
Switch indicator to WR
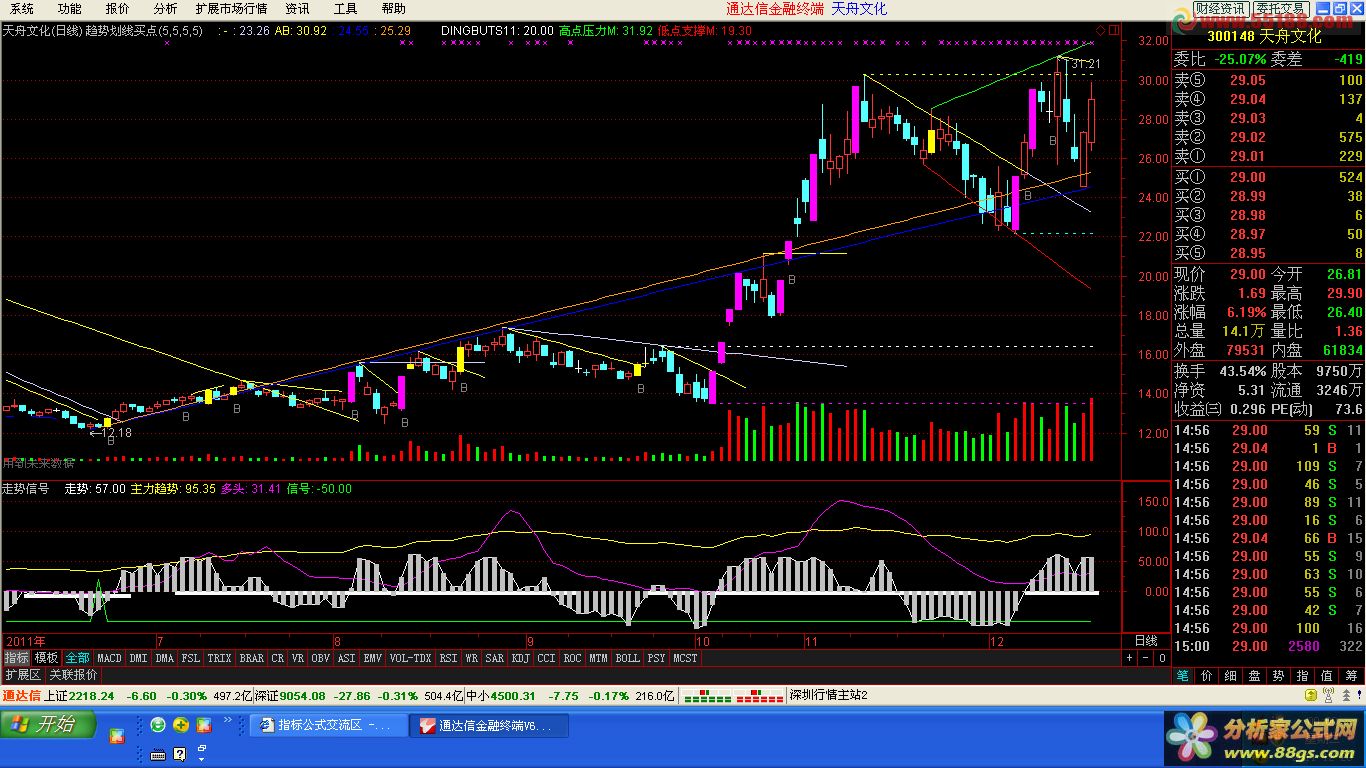tap(471, 658)
